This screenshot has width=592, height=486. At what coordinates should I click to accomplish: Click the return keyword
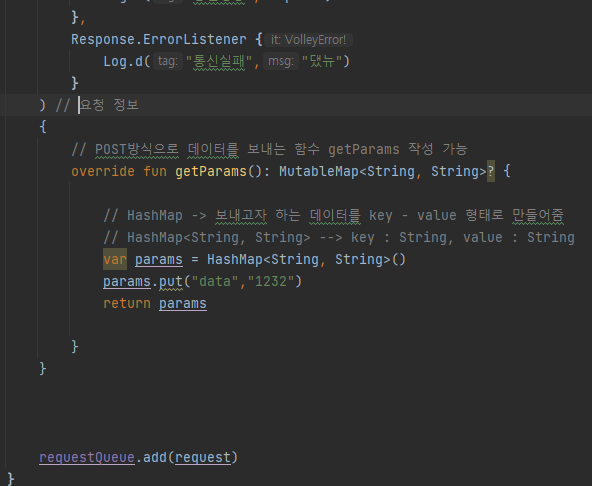tap(127, 303)
